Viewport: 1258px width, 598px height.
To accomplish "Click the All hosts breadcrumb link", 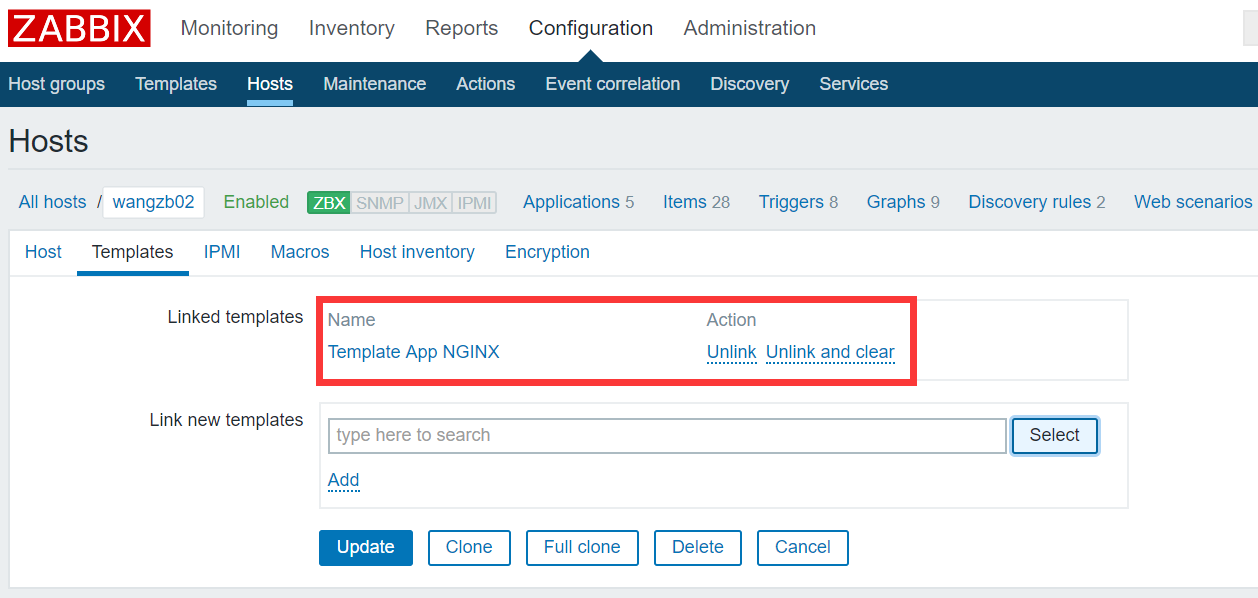I will click(52, 202).
